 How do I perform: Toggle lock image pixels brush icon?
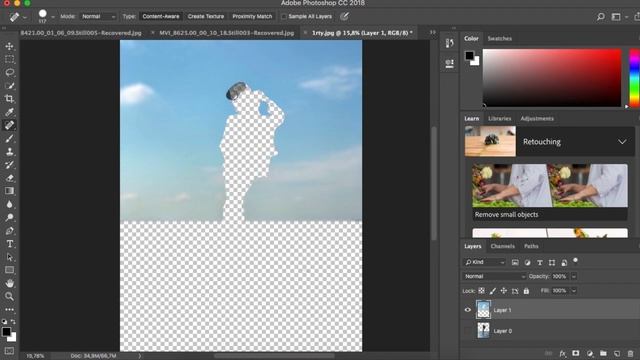tap(493, 291)
